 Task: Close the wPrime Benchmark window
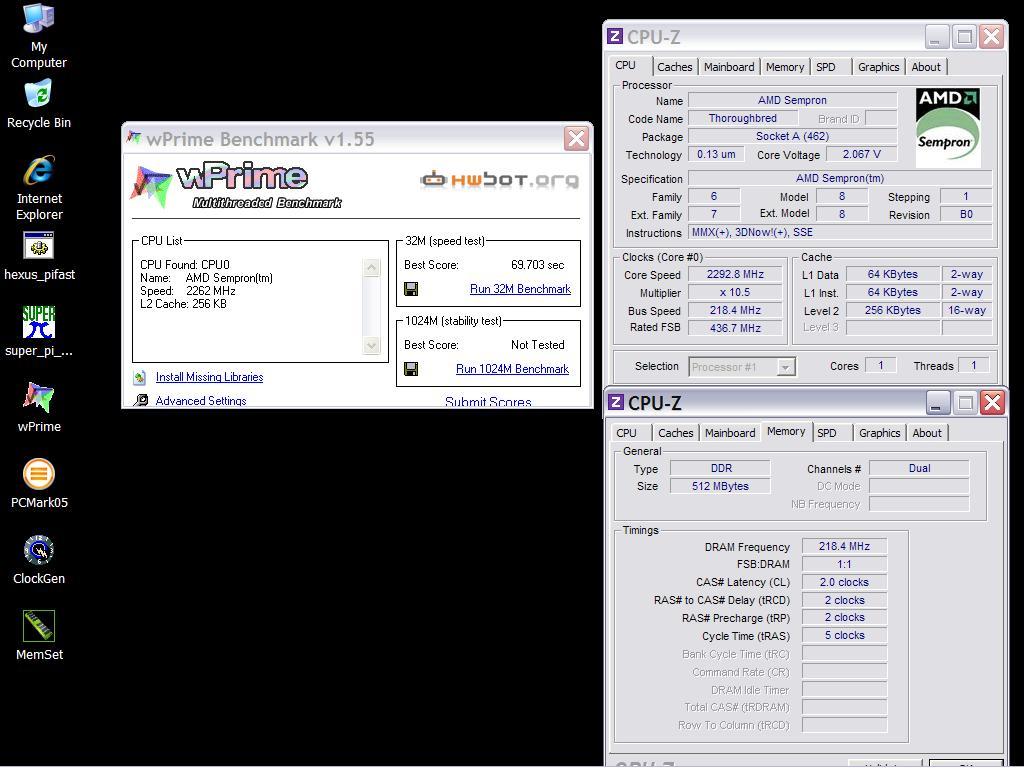tap(576, 138)
